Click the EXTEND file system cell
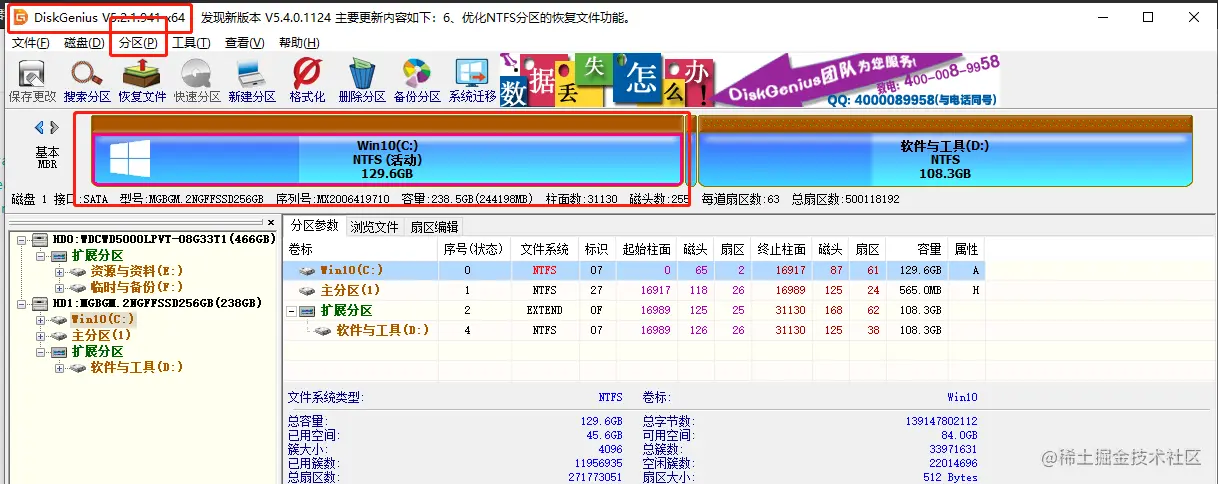Screen dimensions: 1218x484 tap(544, 310)
